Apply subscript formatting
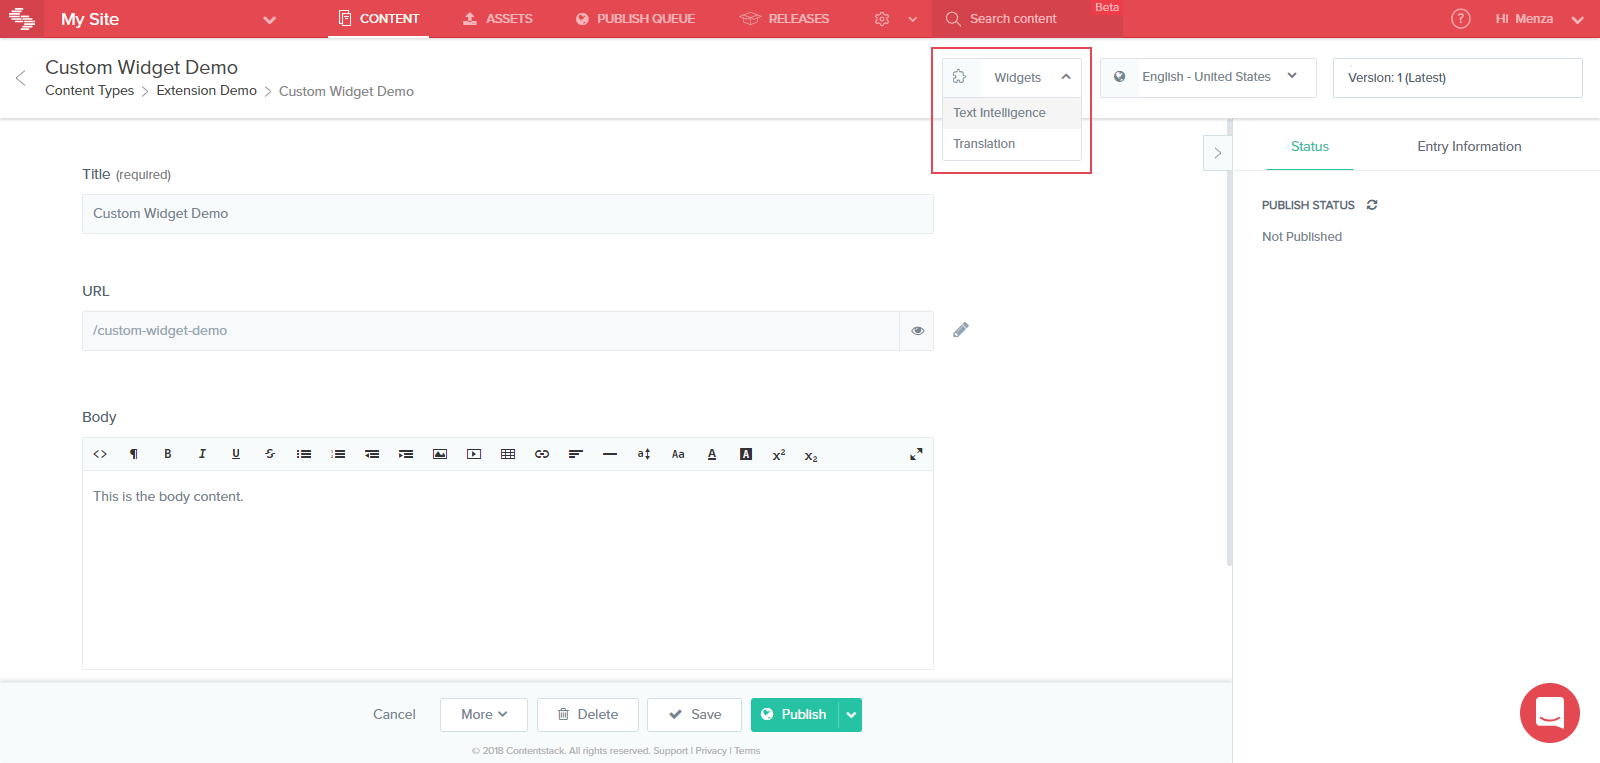1600x763 pixels. point(811,456)
